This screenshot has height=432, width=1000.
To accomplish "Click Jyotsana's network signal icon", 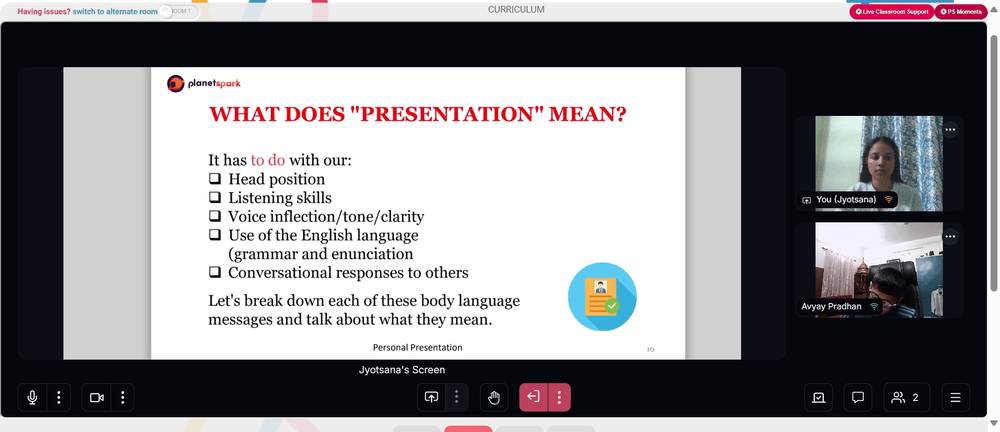I will pos(888,200).
